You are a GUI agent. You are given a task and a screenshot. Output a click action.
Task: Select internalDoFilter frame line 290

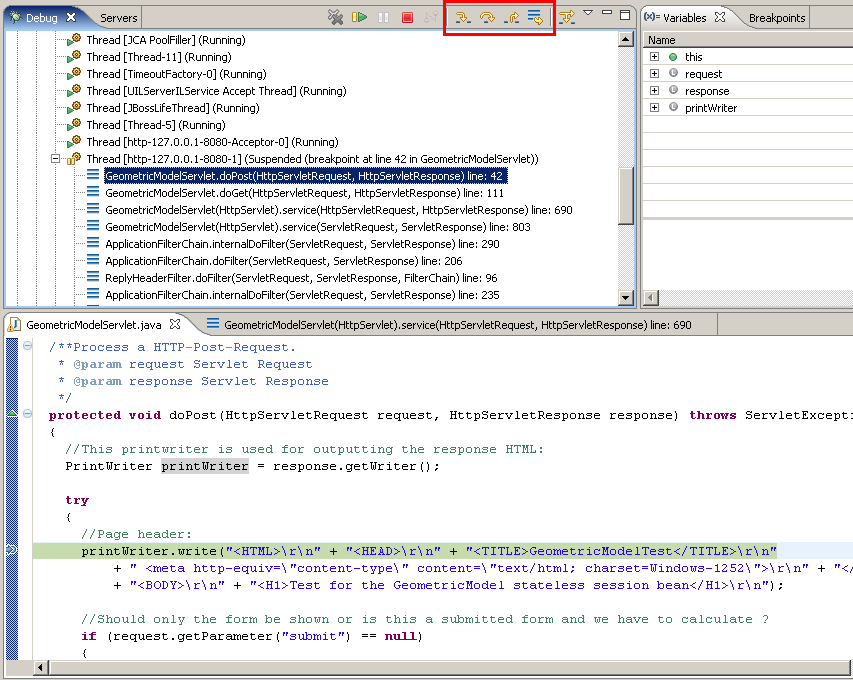point(302,244)
